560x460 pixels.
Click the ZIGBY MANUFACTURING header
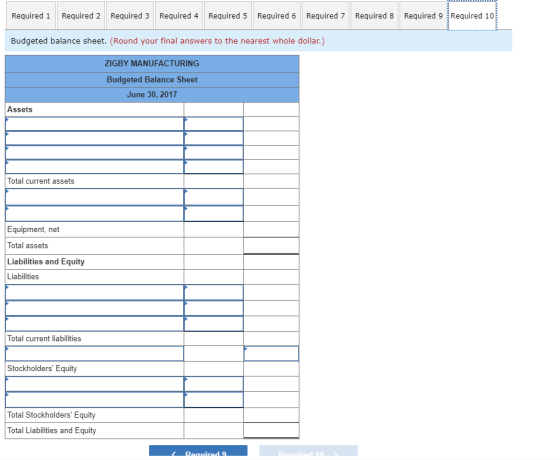(x=152, y=64)
